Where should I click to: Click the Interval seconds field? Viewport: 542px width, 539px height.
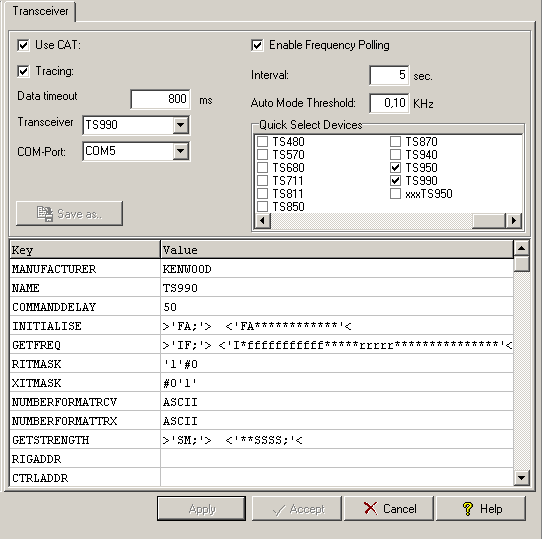[389, 75]
